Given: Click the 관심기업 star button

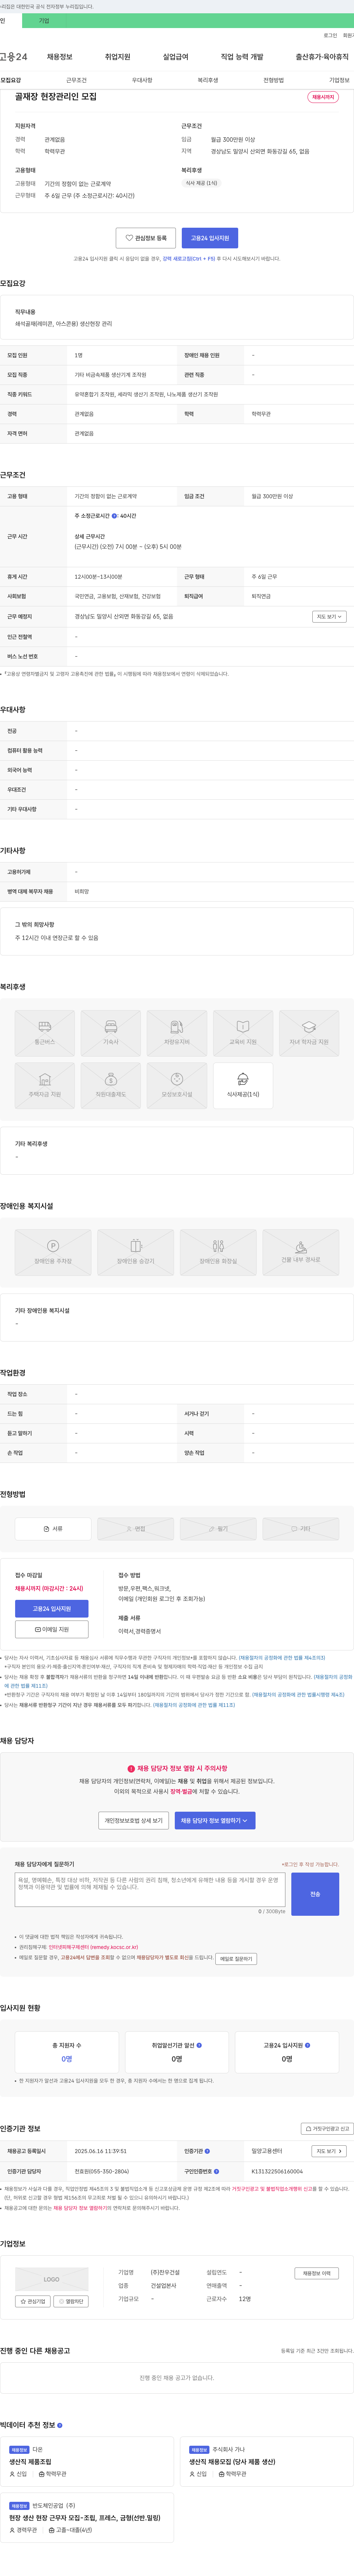Looking at the screenshot, I should [x=33, y=2301].
